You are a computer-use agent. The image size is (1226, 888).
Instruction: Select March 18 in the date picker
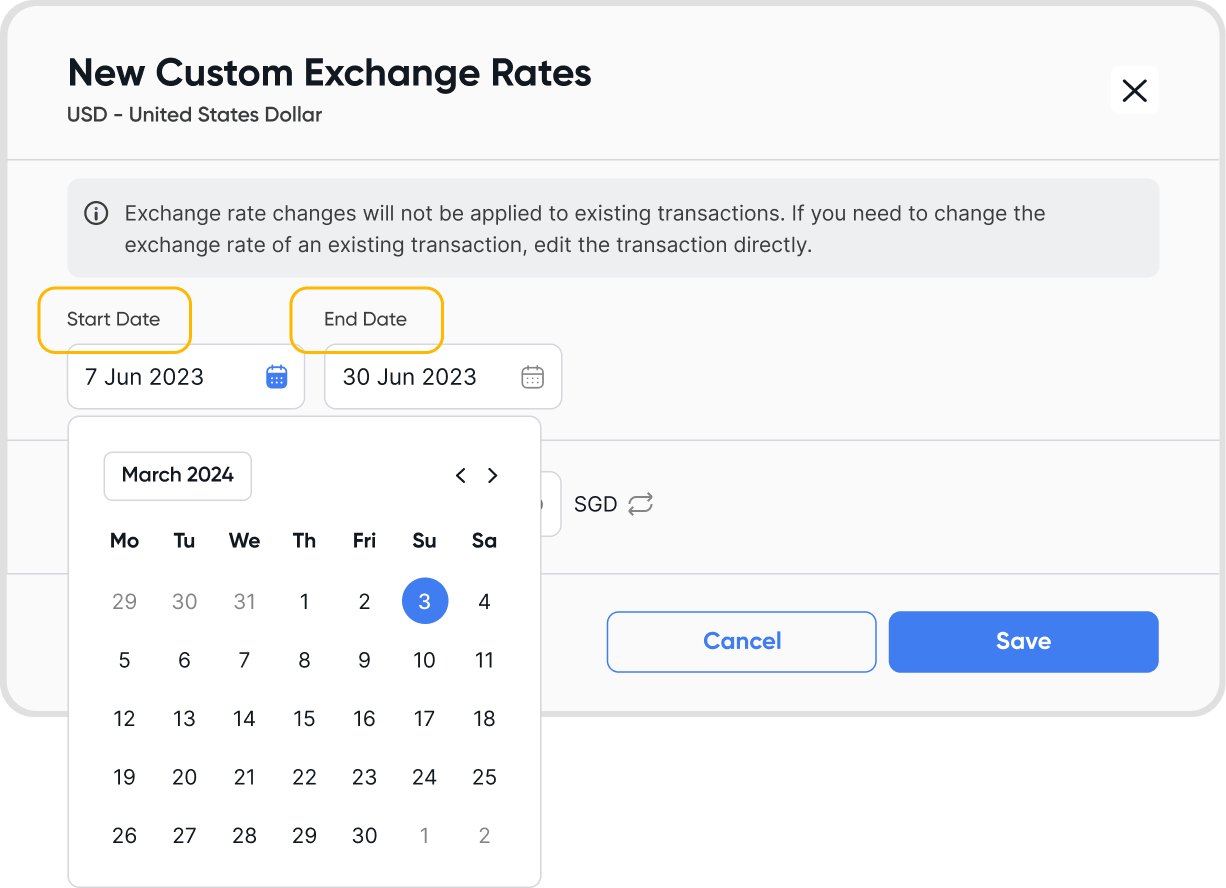(485, 719)
